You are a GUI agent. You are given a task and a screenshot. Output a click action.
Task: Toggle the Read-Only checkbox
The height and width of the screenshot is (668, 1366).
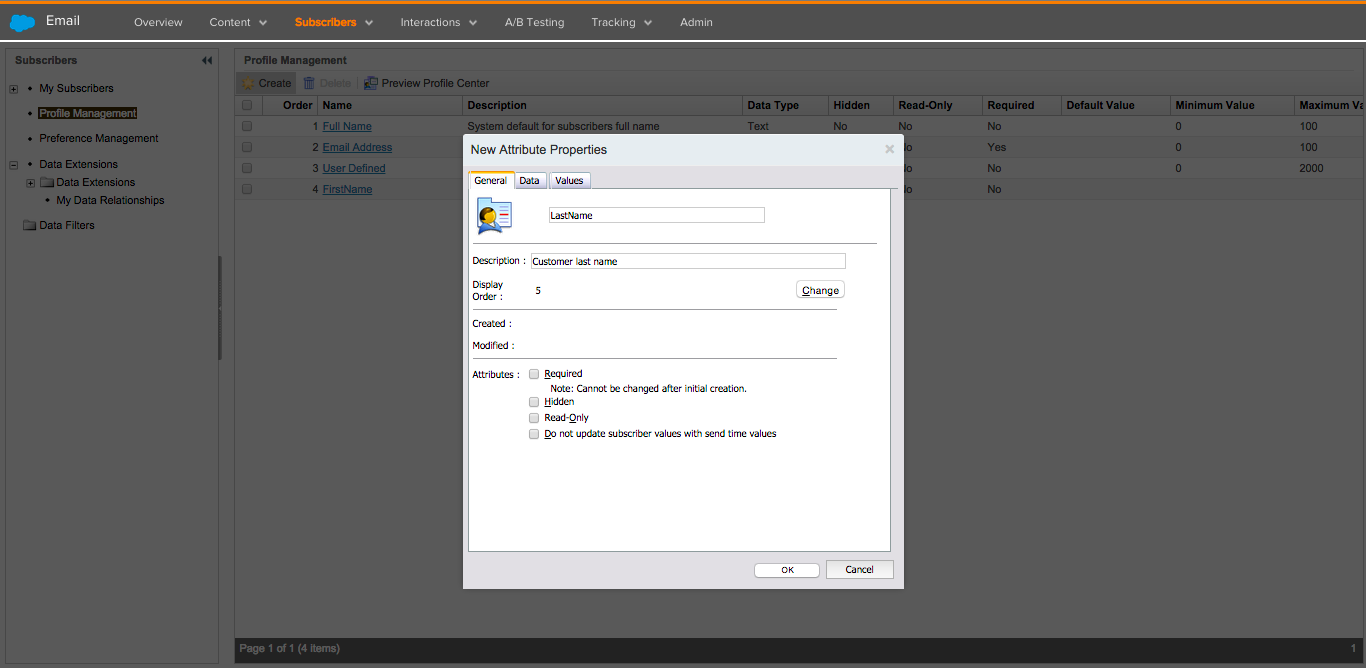[534, 418]
